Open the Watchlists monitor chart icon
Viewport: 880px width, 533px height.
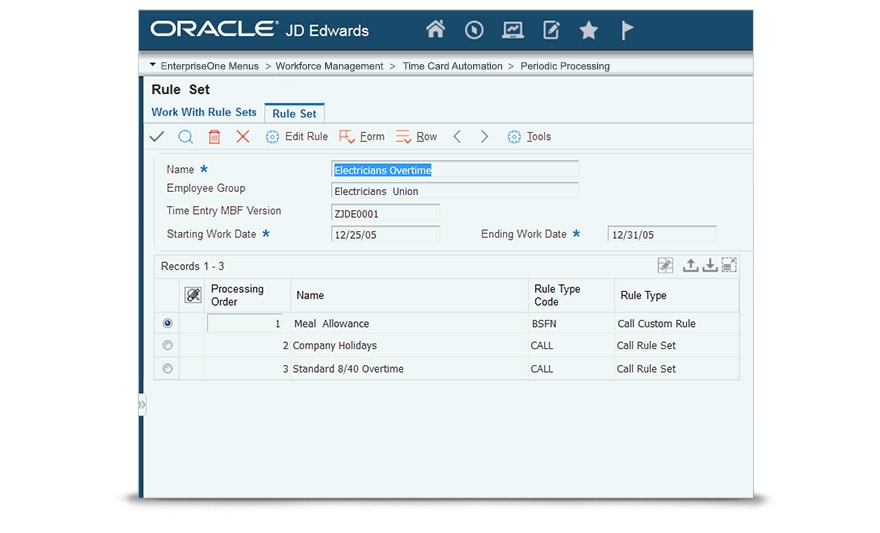pyautogui.click(x=512, y=30)
